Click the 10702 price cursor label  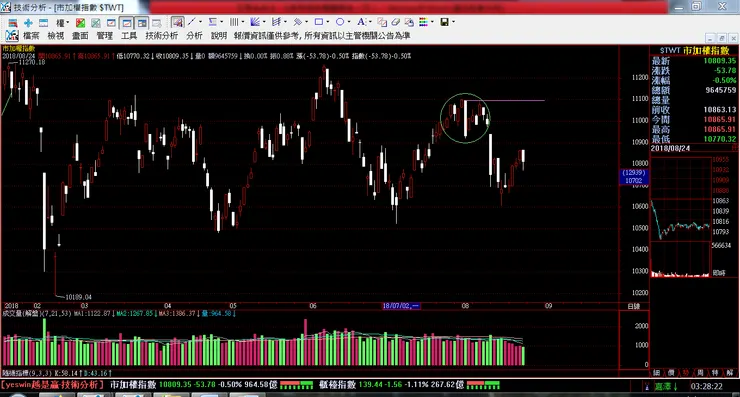tap(634, 180)
